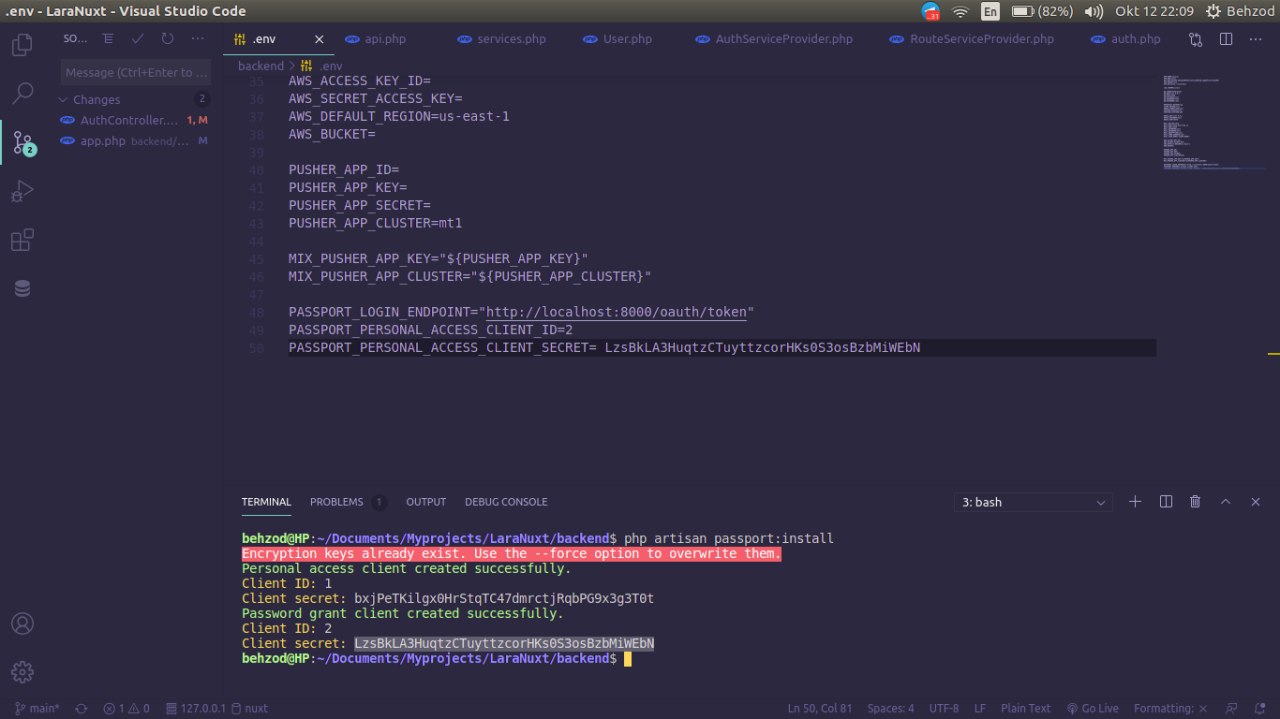Change language mode Plain Text
The height and width of the screenshot is (719, 1280).
click(1025, 708)
